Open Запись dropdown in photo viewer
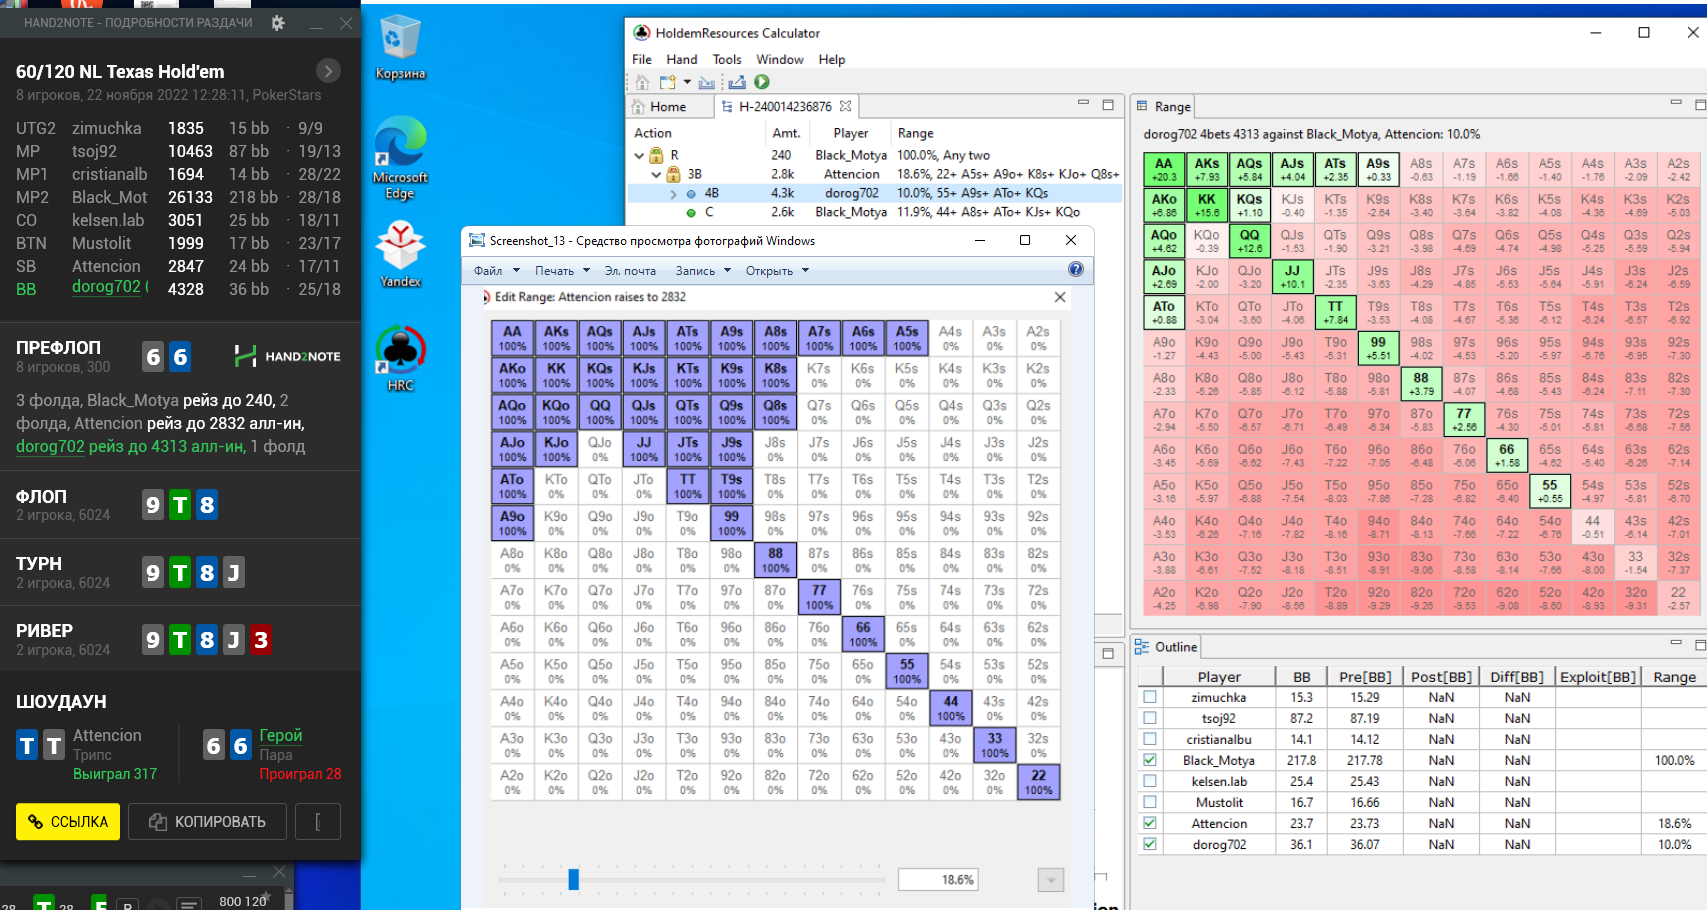This screenshot has width=1707, height=910. tap(703, 270)
